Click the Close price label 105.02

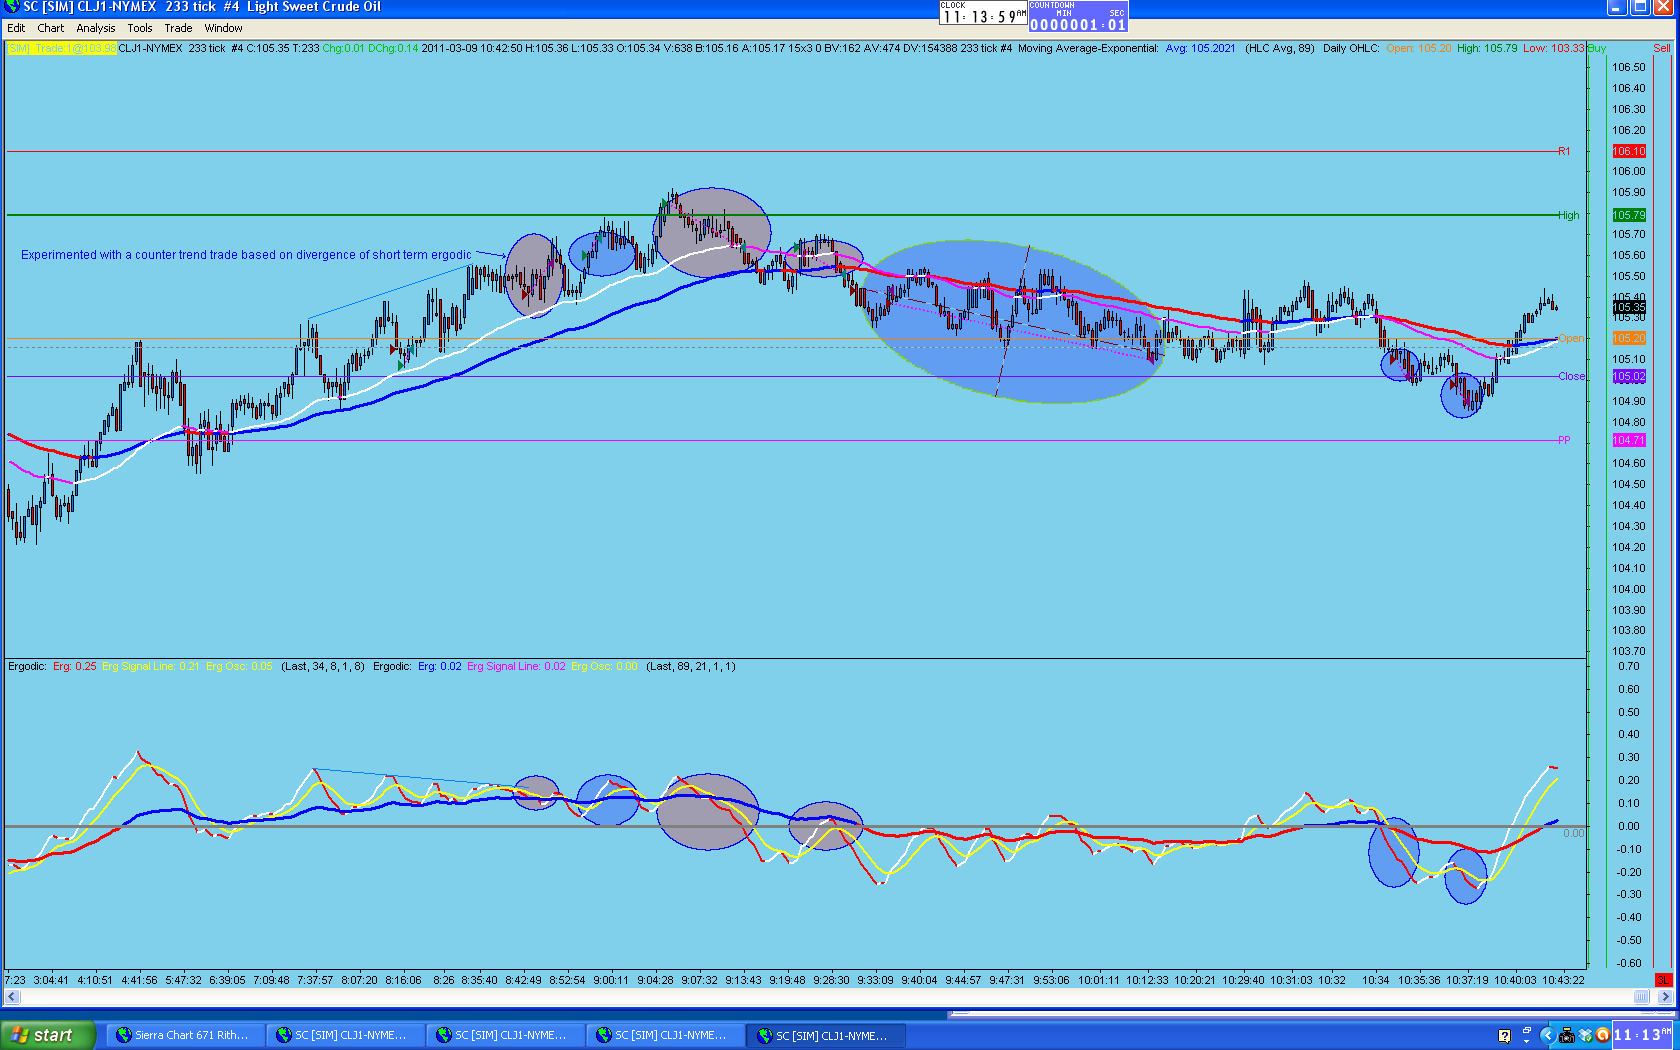coord(1629,377)
